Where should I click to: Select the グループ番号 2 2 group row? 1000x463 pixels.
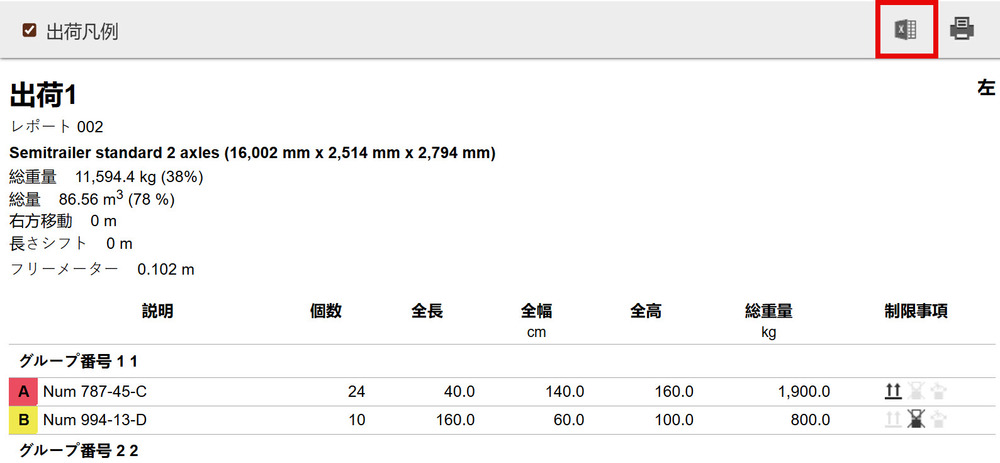click(78, 450)
